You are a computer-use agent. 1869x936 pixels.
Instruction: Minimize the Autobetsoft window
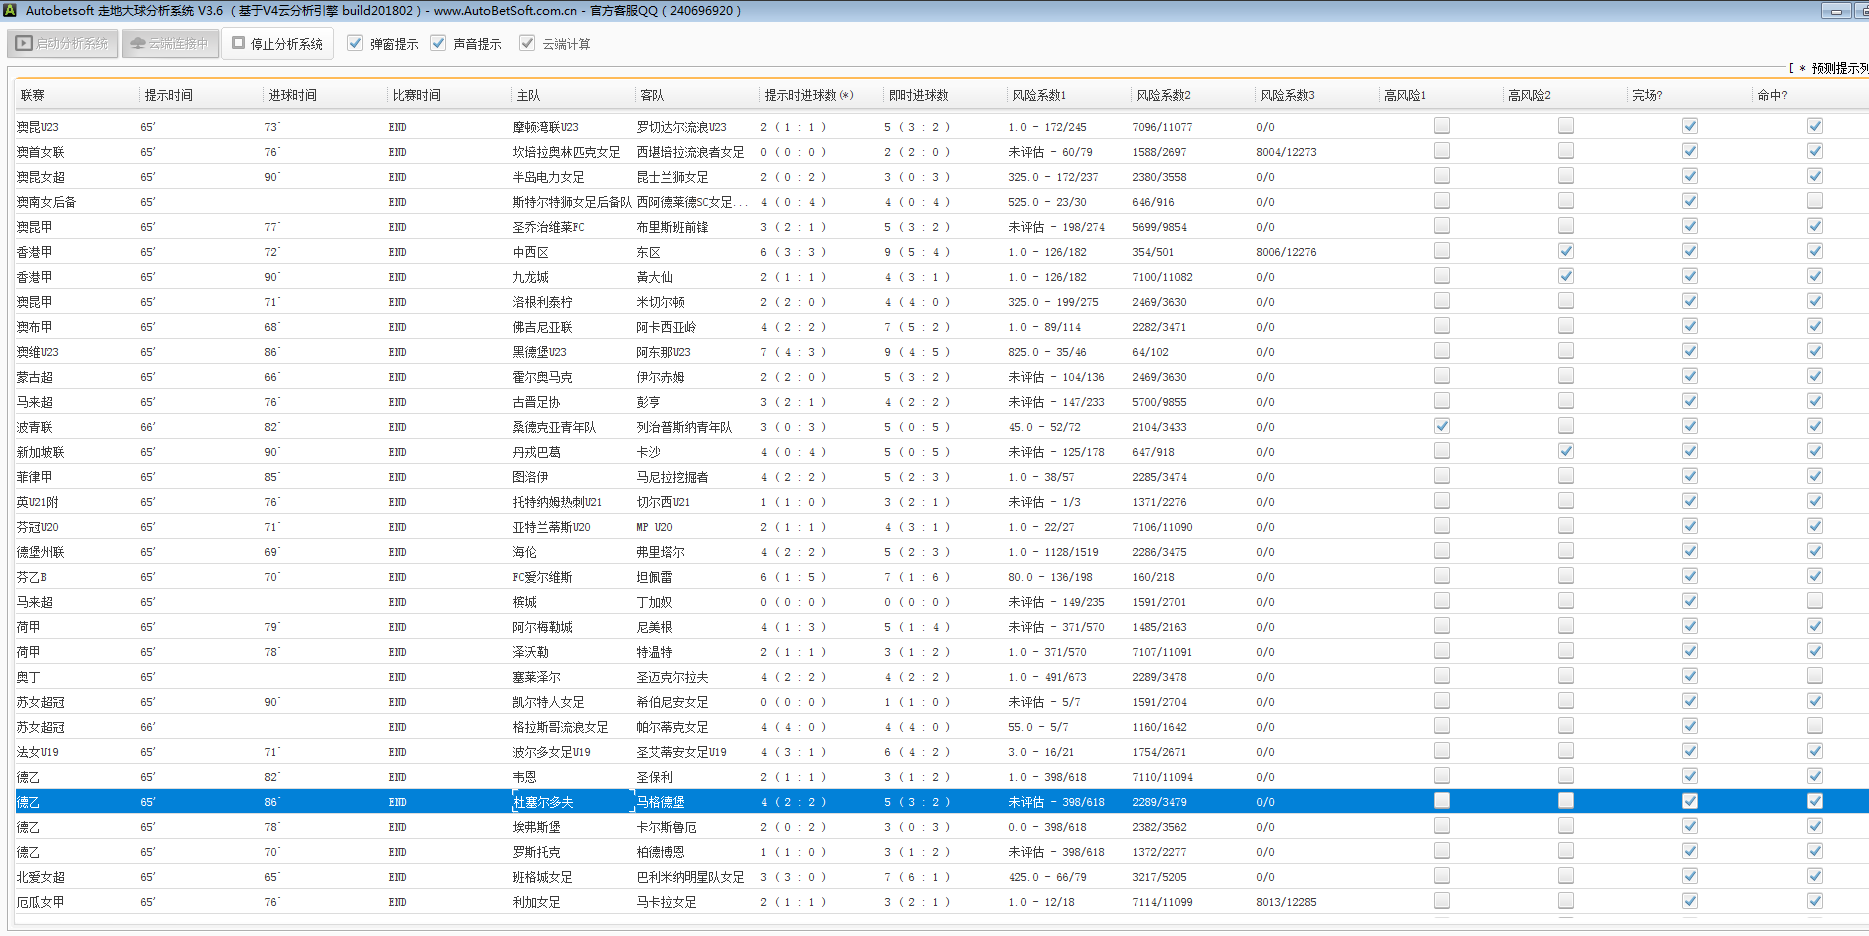(x=1835, y=11)
